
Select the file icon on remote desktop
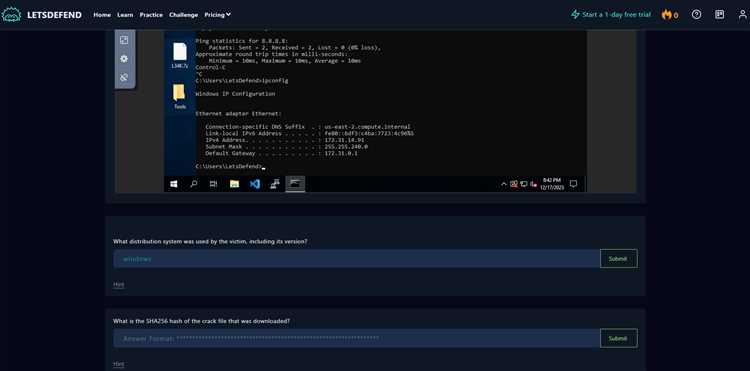tap(180, 55)
